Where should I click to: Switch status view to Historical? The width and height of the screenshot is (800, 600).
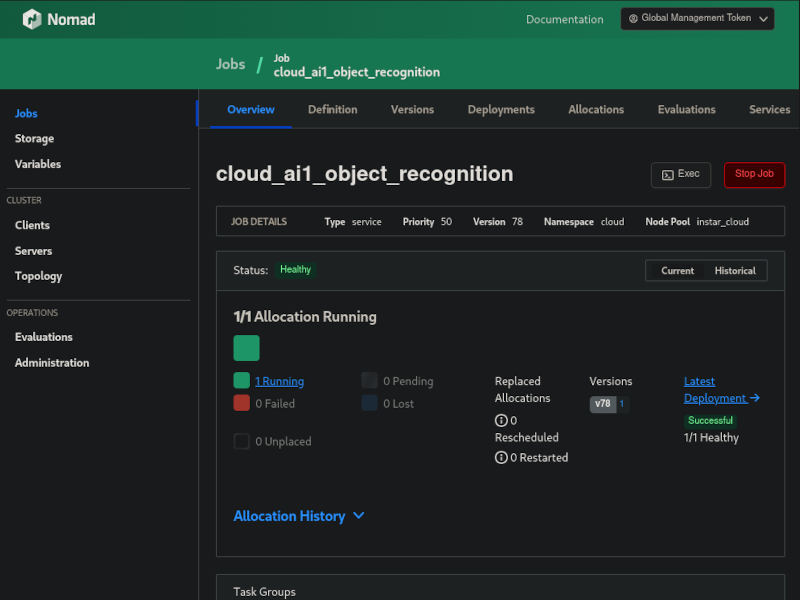735,271
